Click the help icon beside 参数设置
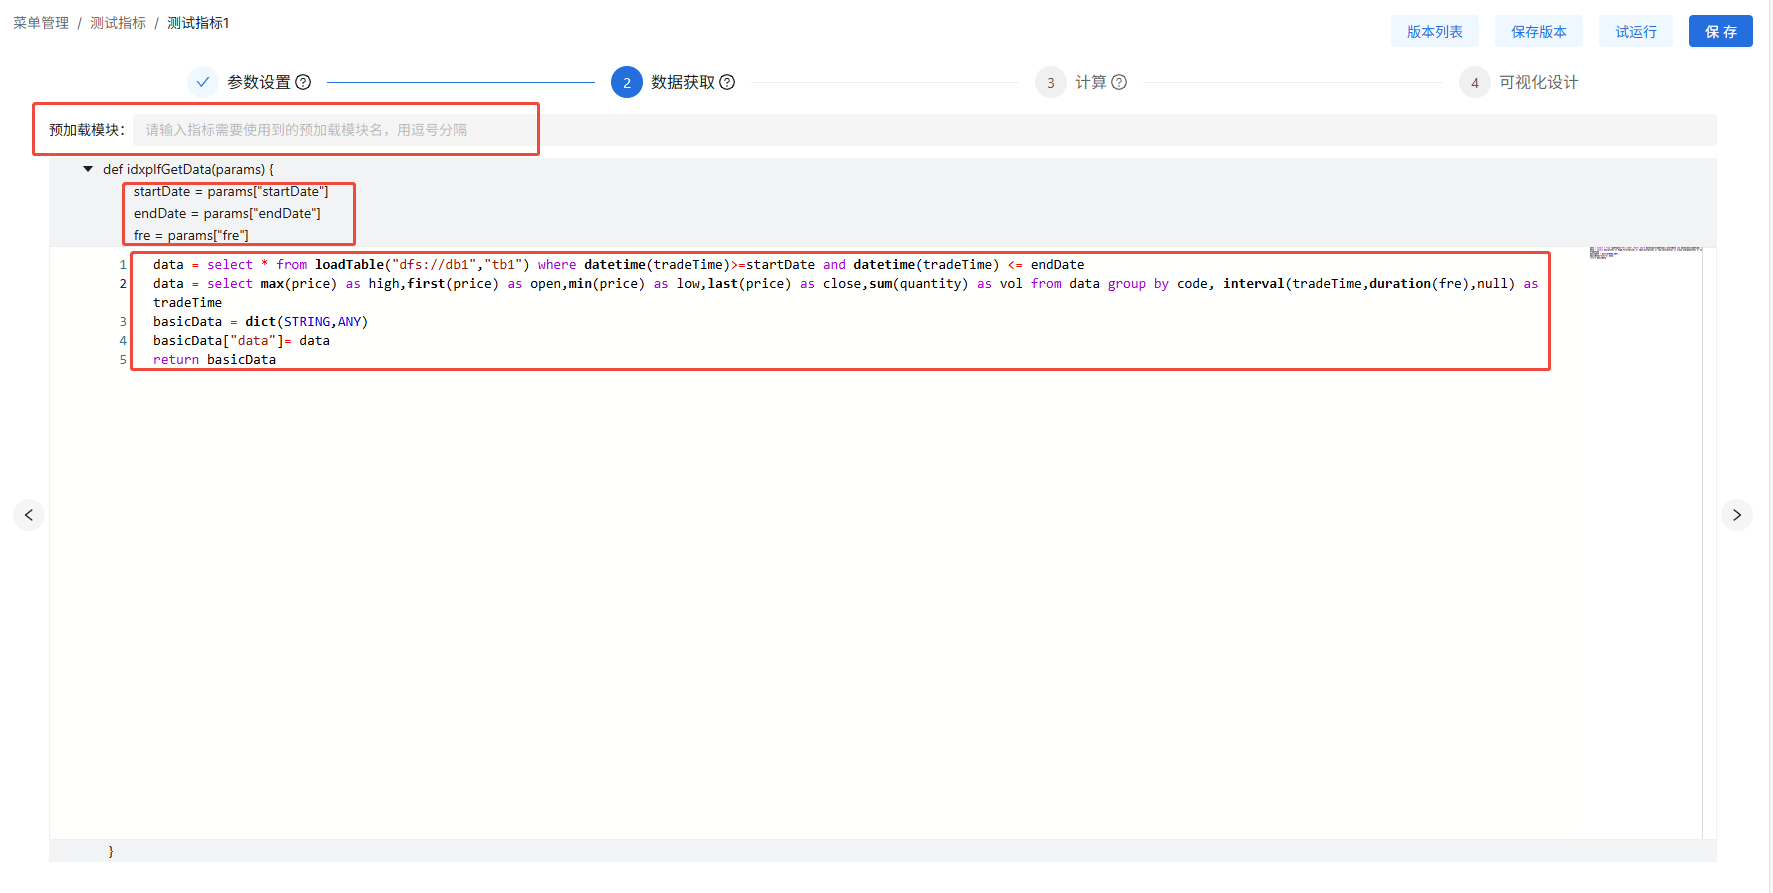Viewport: 1773px width, 893px height. (x=303, y=82)
